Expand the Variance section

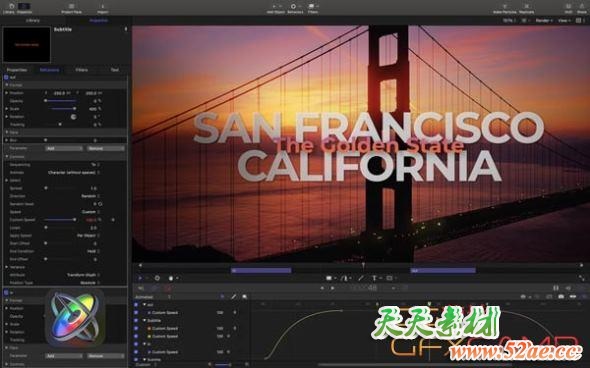point(6,267)
